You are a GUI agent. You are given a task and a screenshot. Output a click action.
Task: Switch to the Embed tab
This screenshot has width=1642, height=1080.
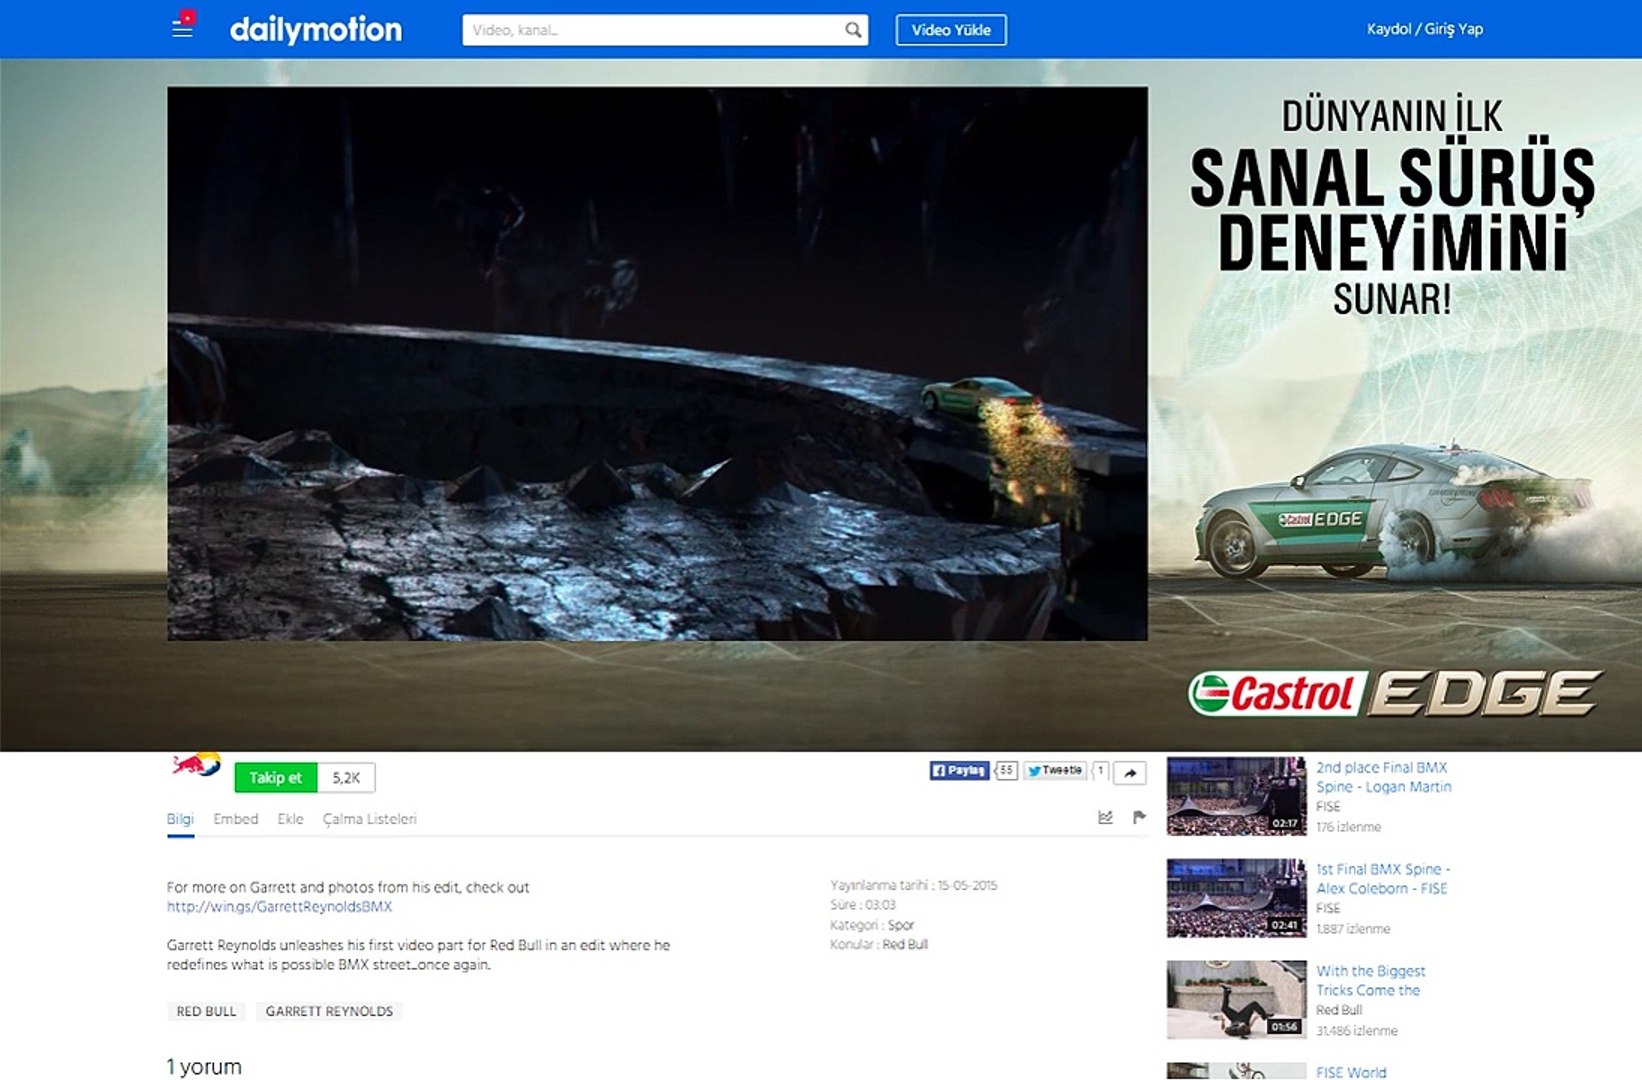click(x=235, y=818)
